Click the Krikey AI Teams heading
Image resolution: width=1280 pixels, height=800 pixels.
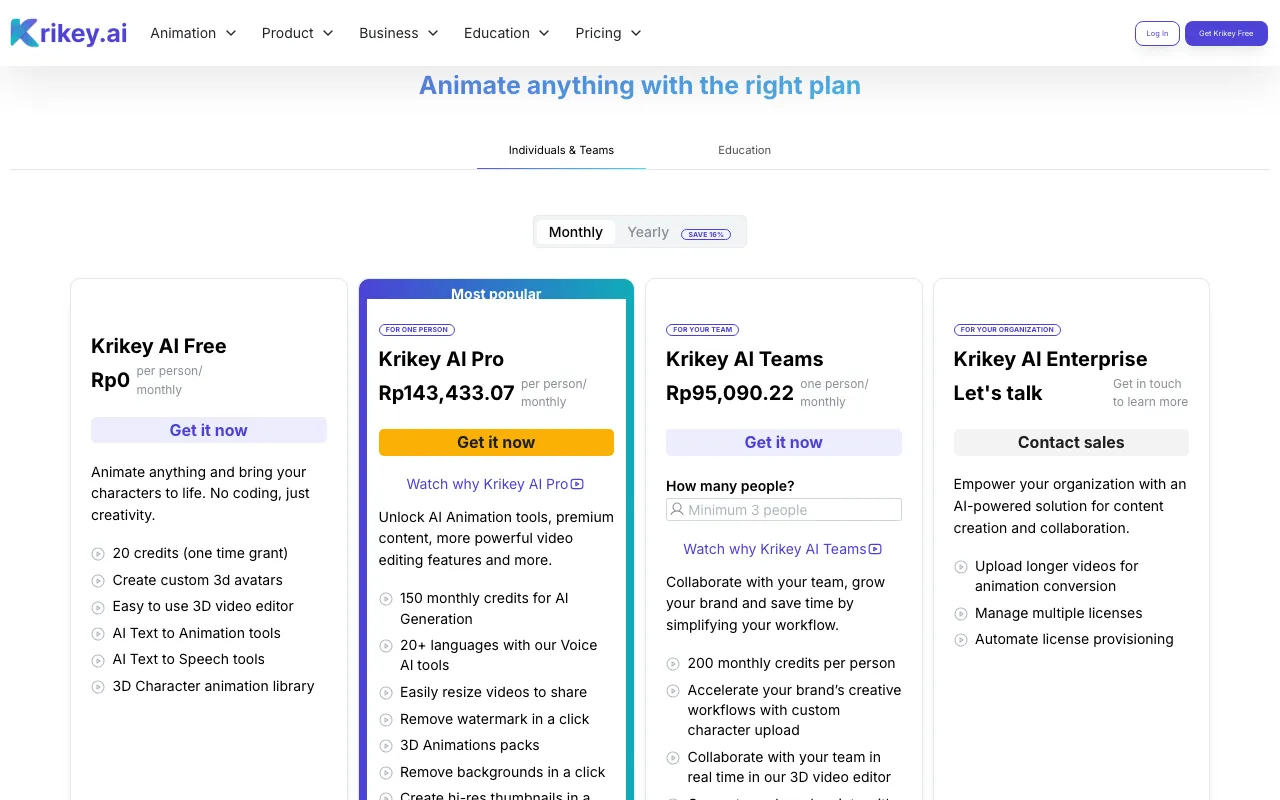coord(745,359)
